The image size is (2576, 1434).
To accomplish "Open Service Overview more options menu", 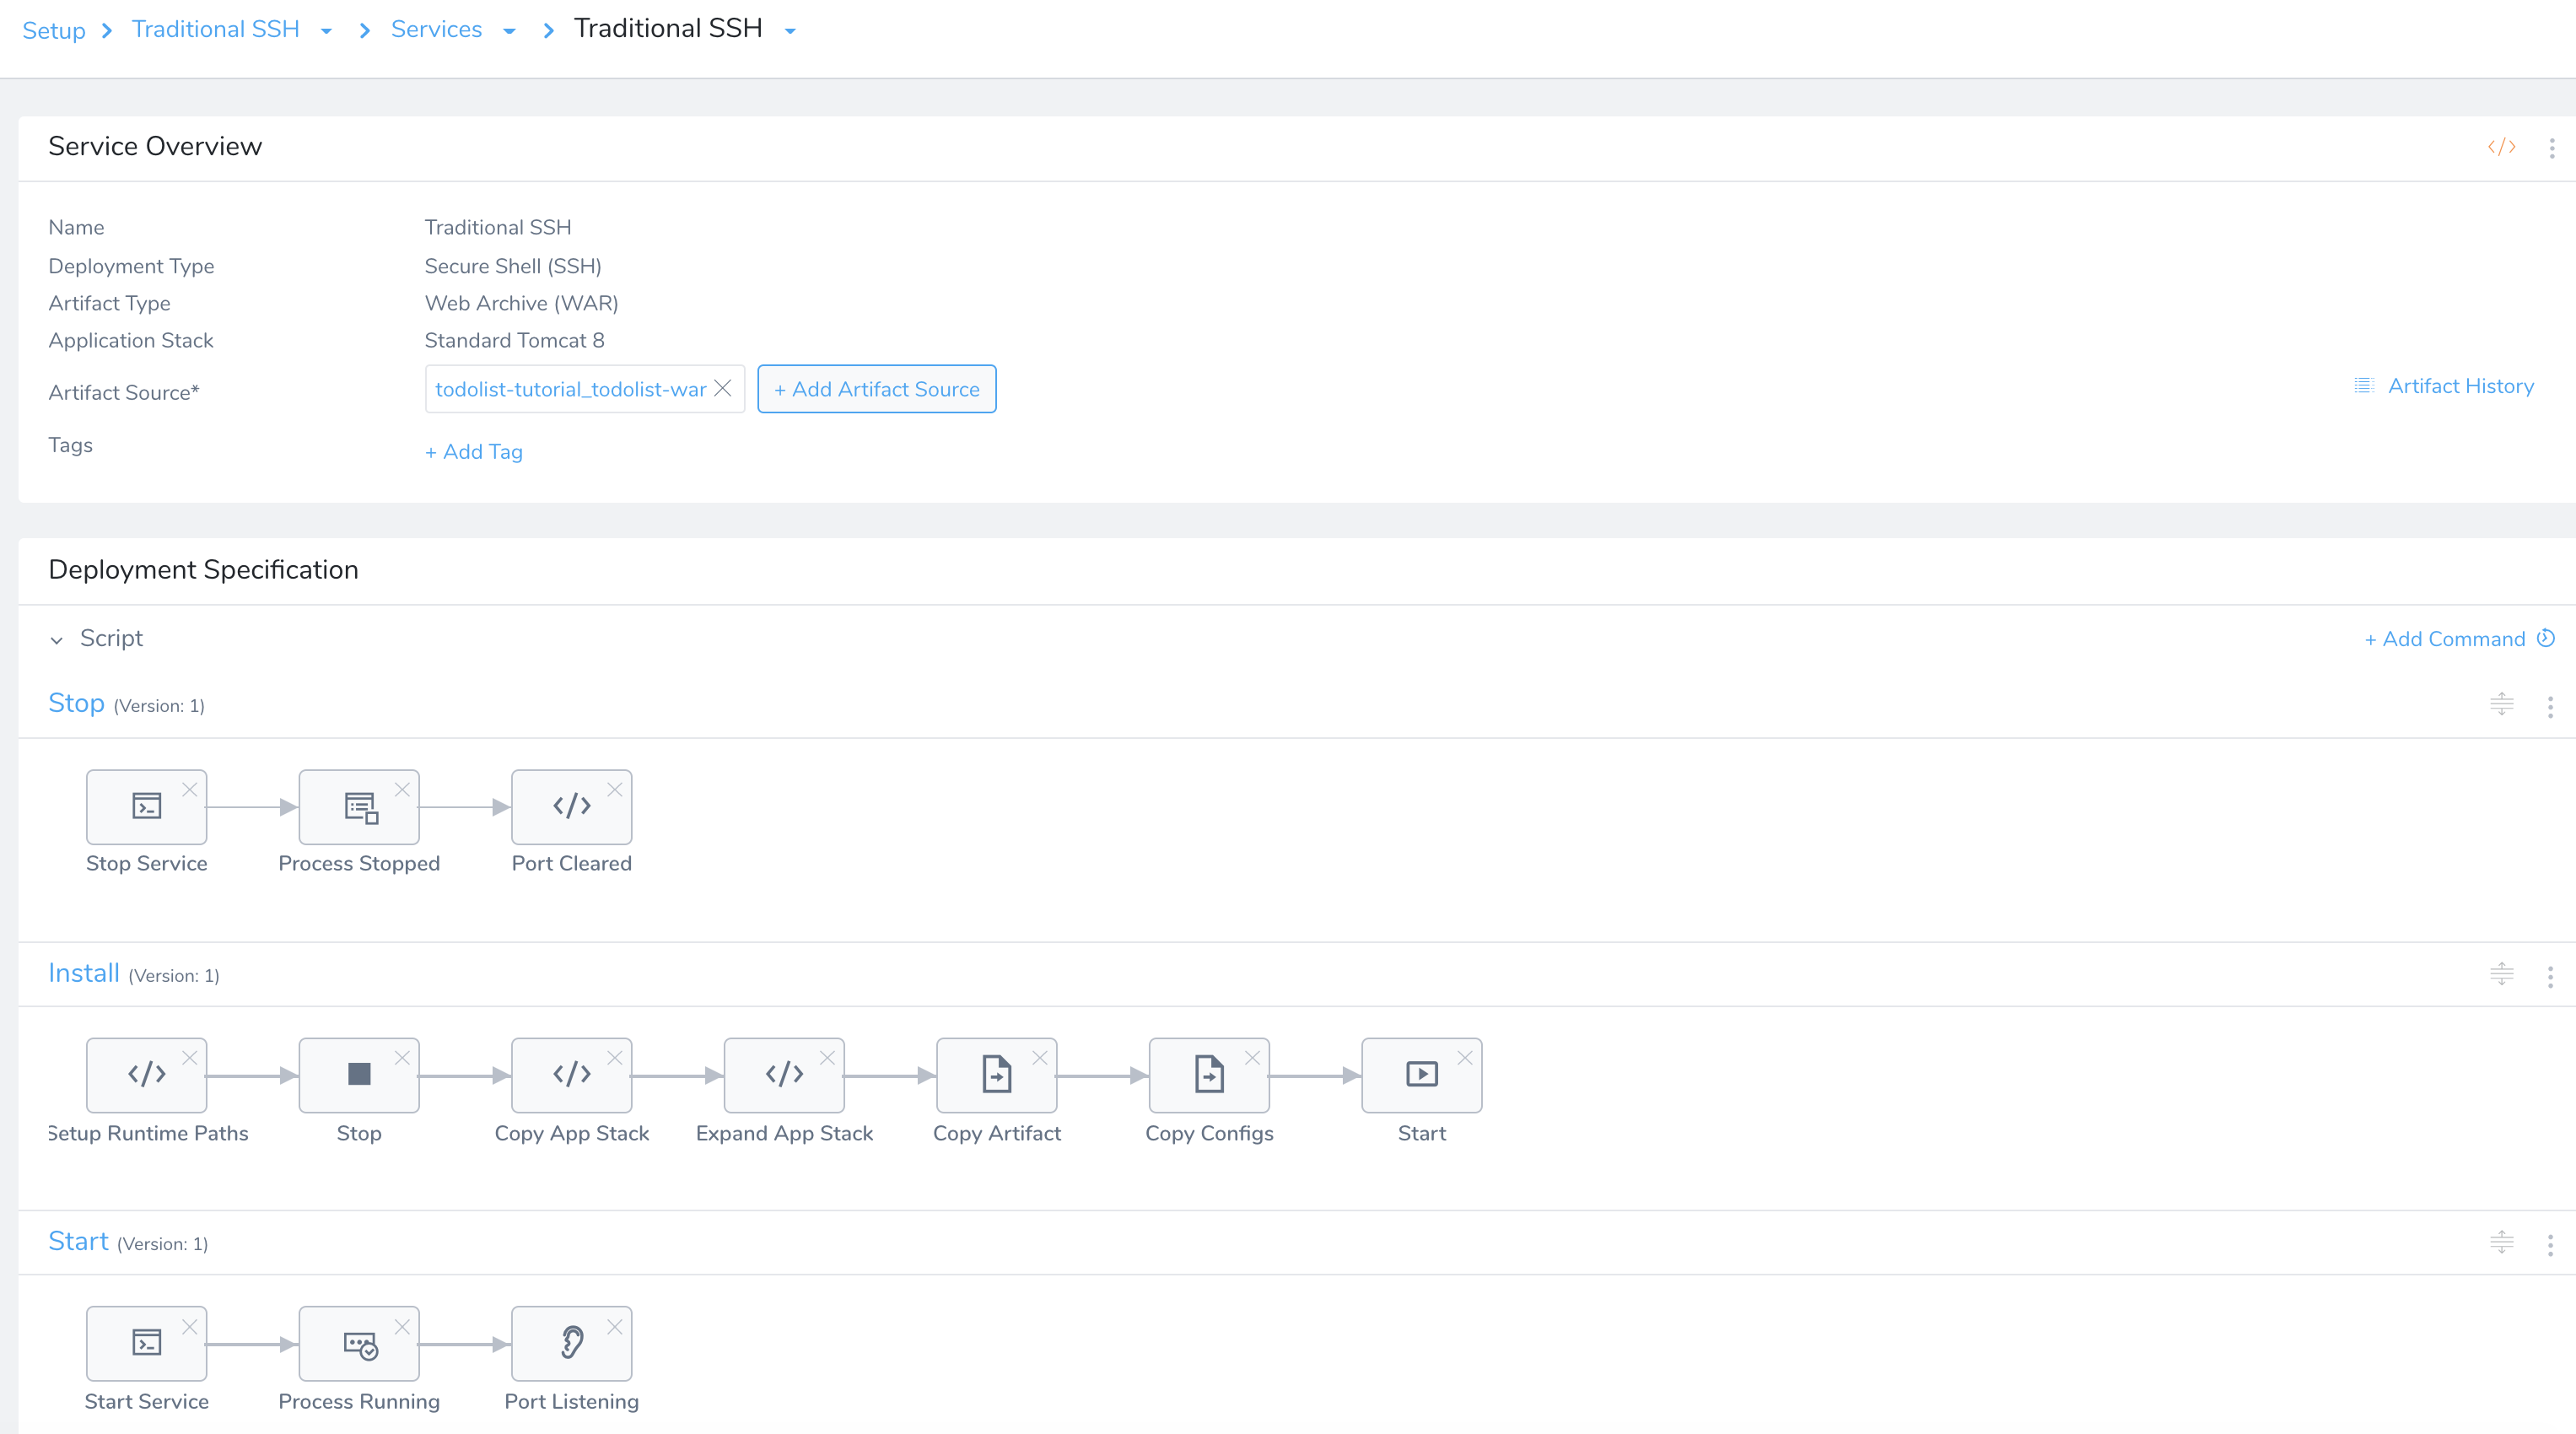I will pos(2551,148).
